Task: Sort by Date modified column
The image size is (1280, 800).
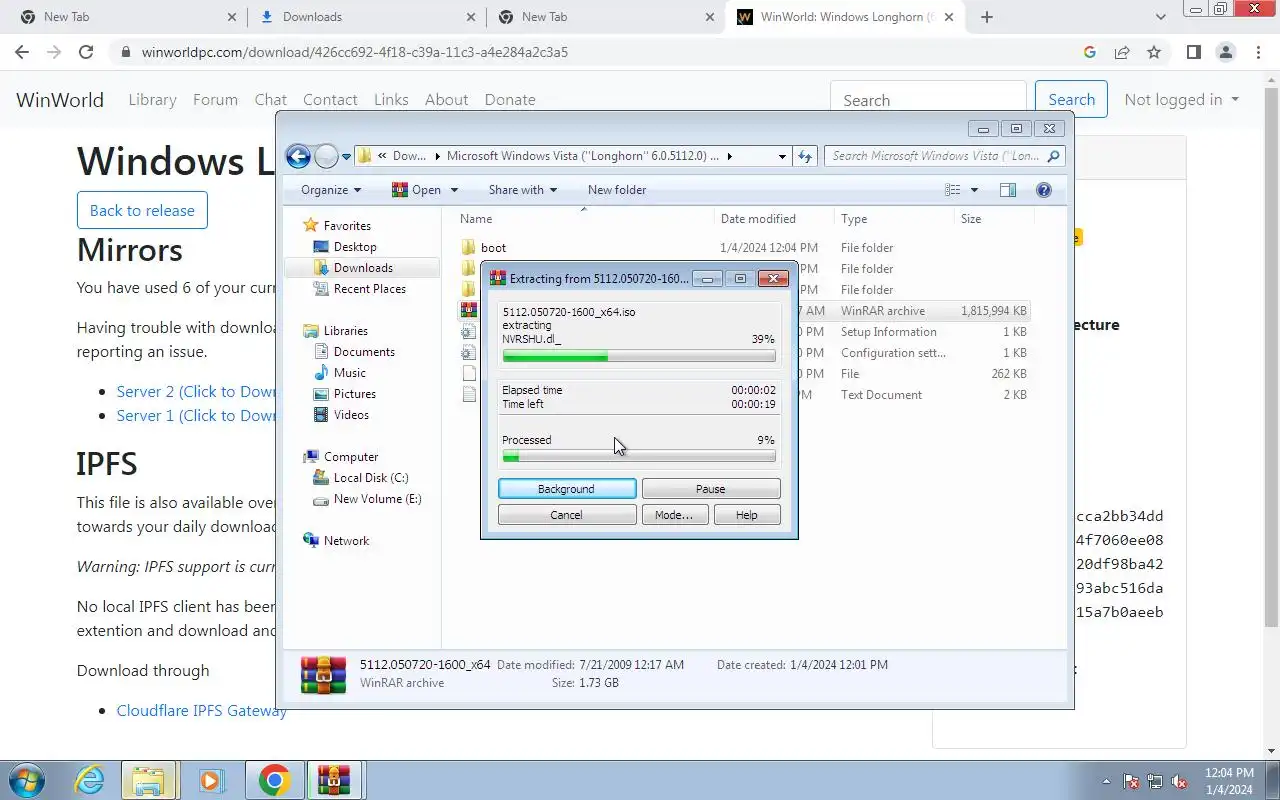Action: [x=758, y=219]
